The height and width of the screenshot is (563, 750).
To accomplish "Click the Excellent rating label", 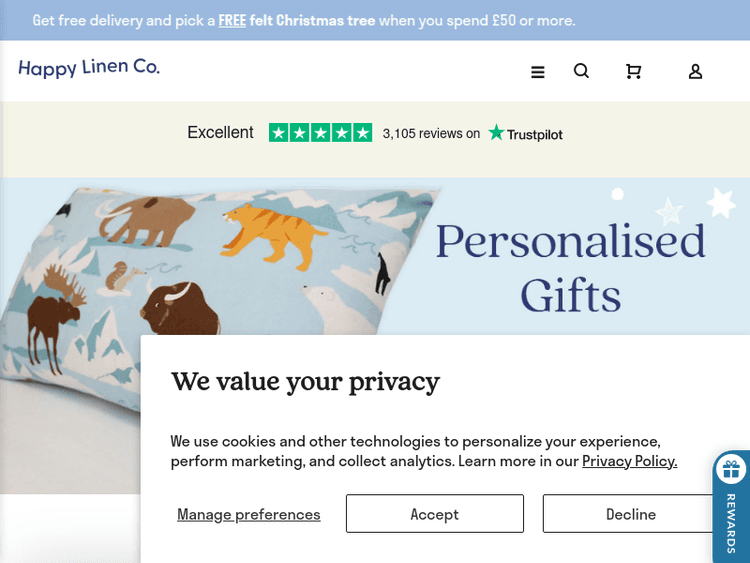I will pyautogui.click(x=220, y=133).
